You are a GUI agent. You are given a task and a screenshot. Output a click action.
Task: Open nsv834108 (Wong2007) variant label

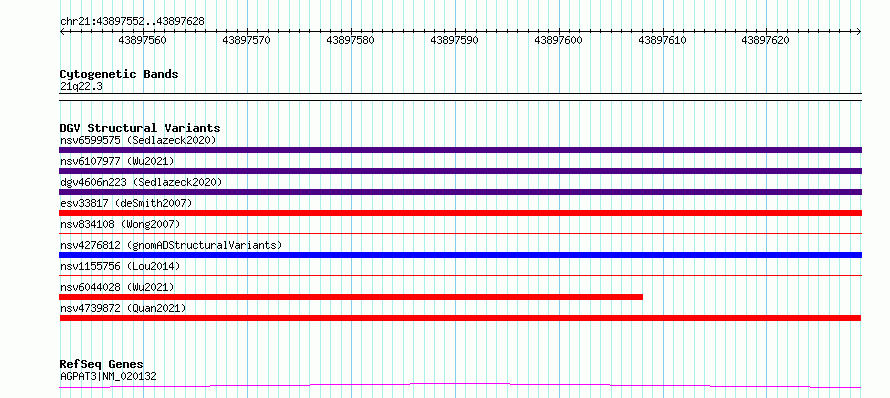tap(120, 224)
